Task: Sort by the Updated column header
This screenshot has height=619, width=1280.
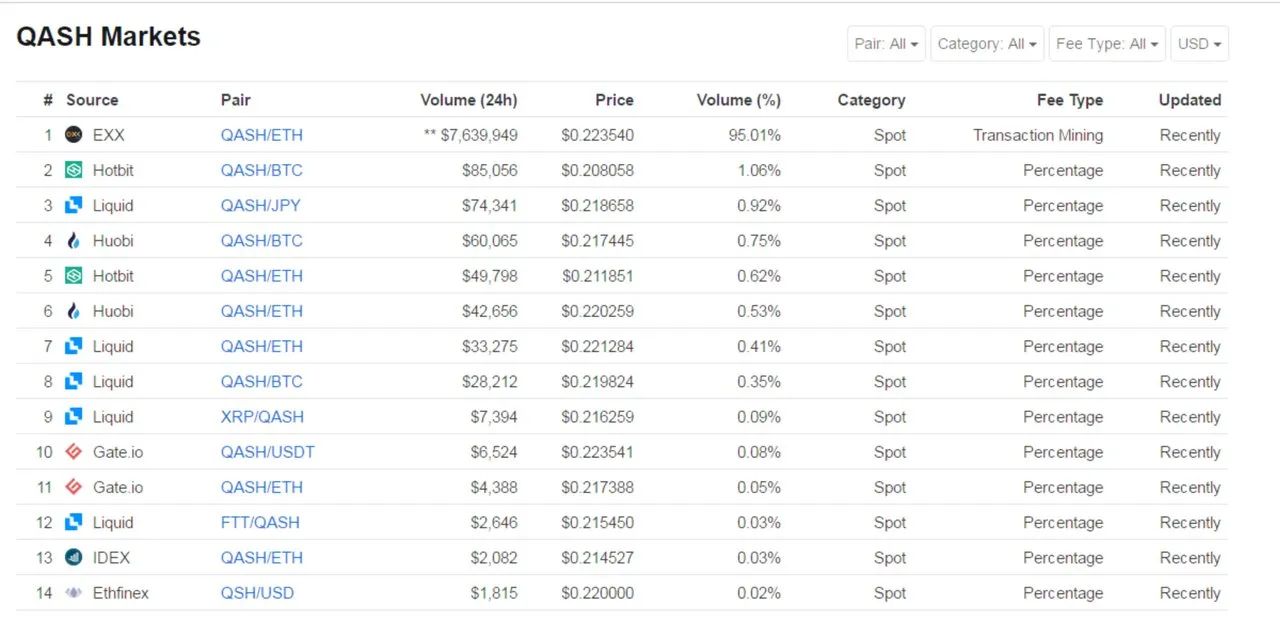Action: 1190,100
